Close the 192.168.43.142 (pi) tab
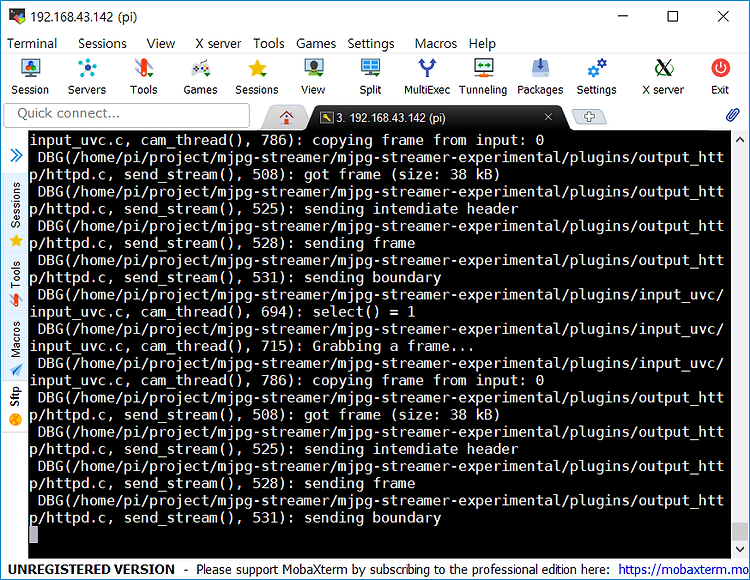This screenshot has width=750, height=580. [548, 117]
